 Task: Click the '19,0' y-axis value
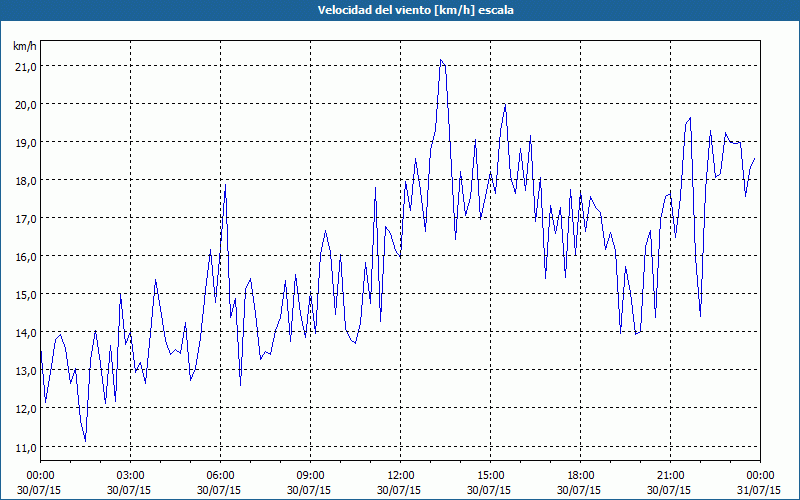(26, 143)
